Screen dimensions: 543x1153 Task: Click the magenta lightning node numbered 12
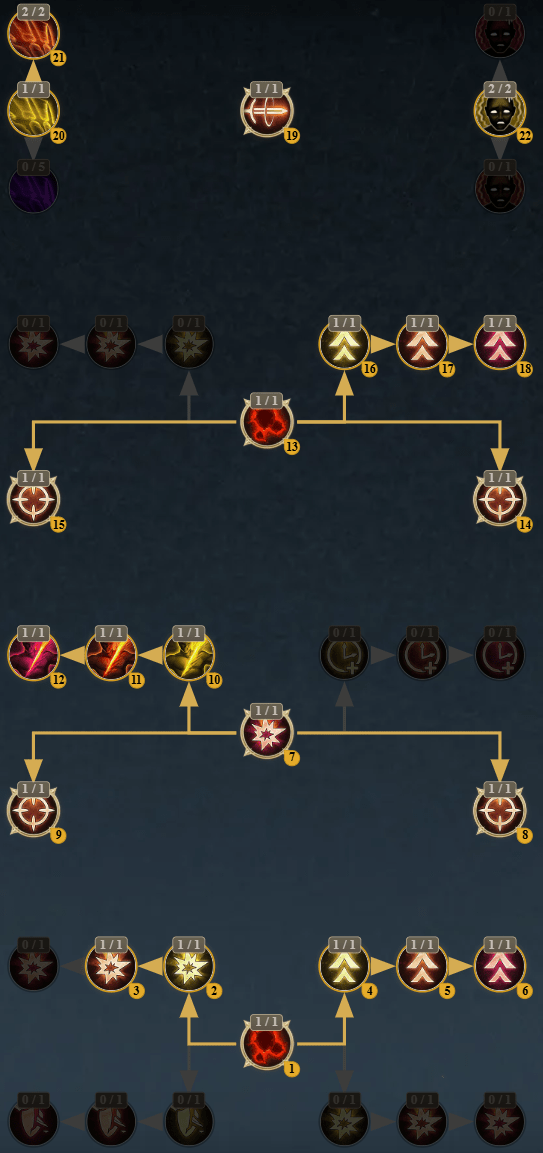coord(34,654)
